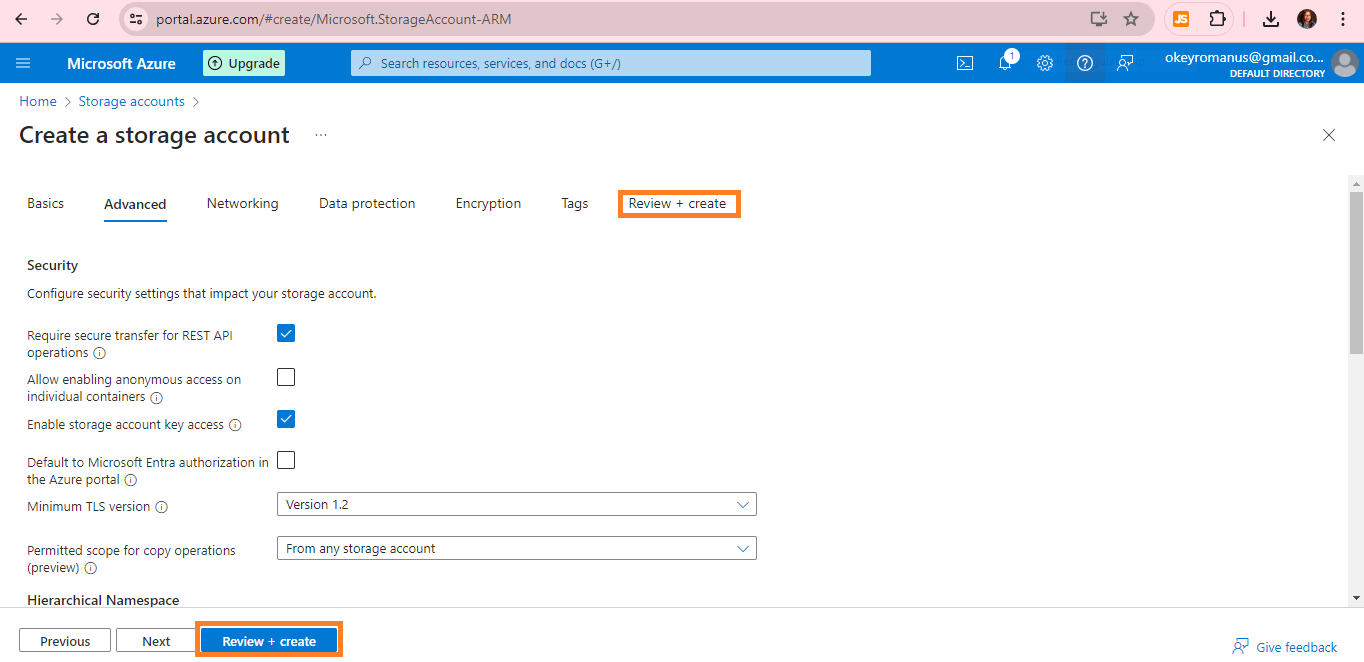
Task: Show info for Minimum TLS version
Action: pos(162,507)
